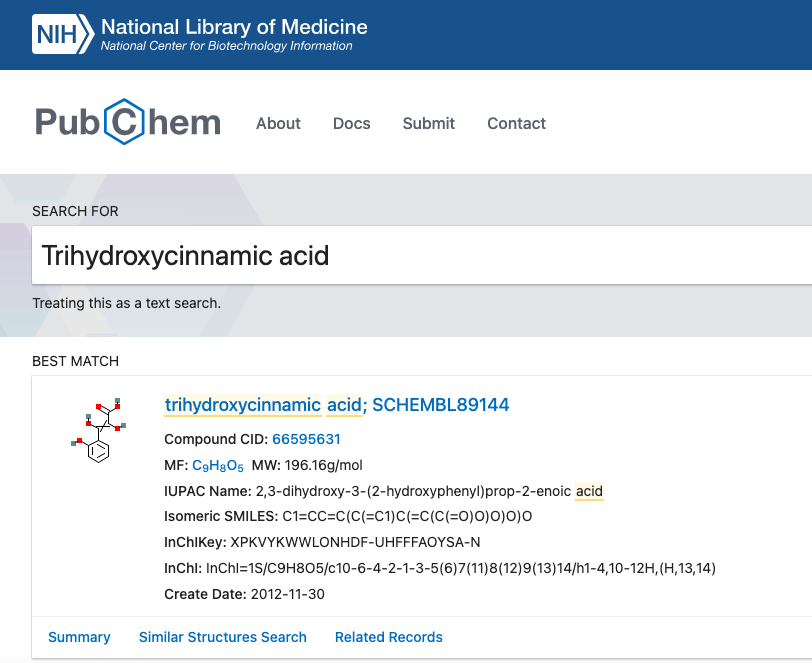812x663 pixels.
Task: Open the Summary tab of the result
Action: pyautogui.click(x=79, y=637)
